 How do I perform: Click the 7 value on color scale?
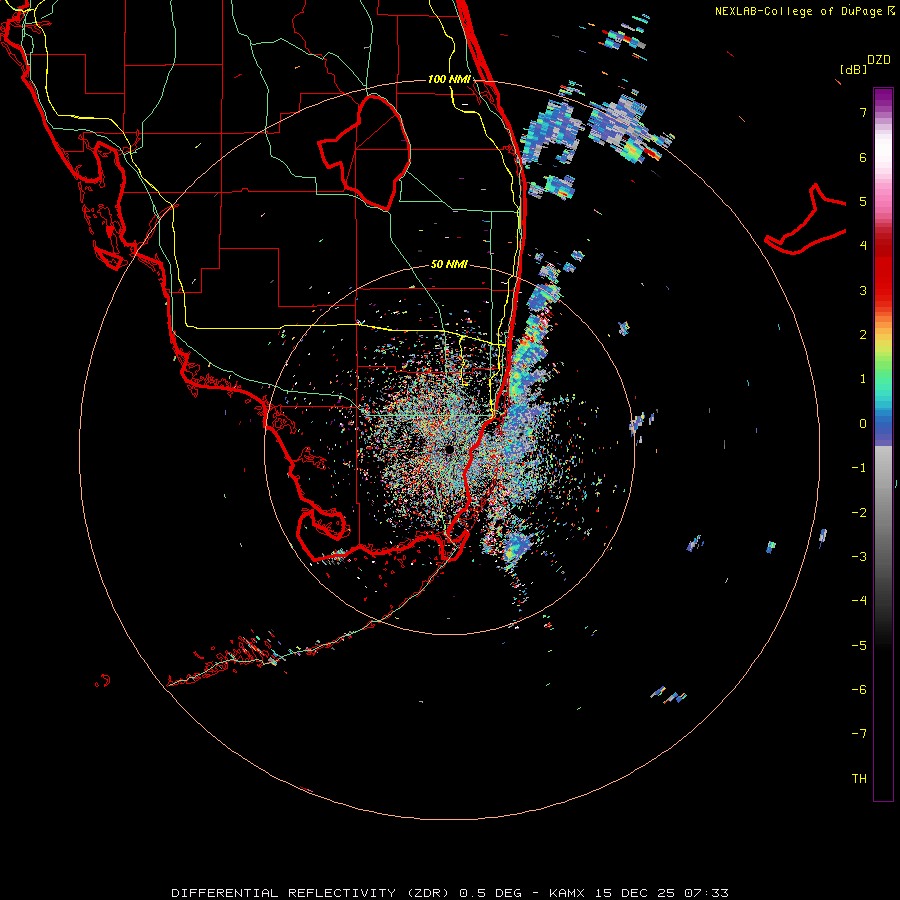pyautogui.click(x=863, y=112)
